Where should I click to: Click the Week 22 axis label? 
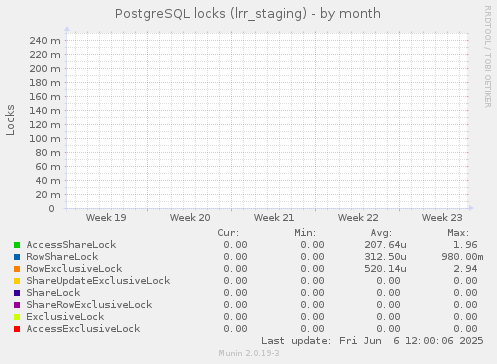(358, 218)
